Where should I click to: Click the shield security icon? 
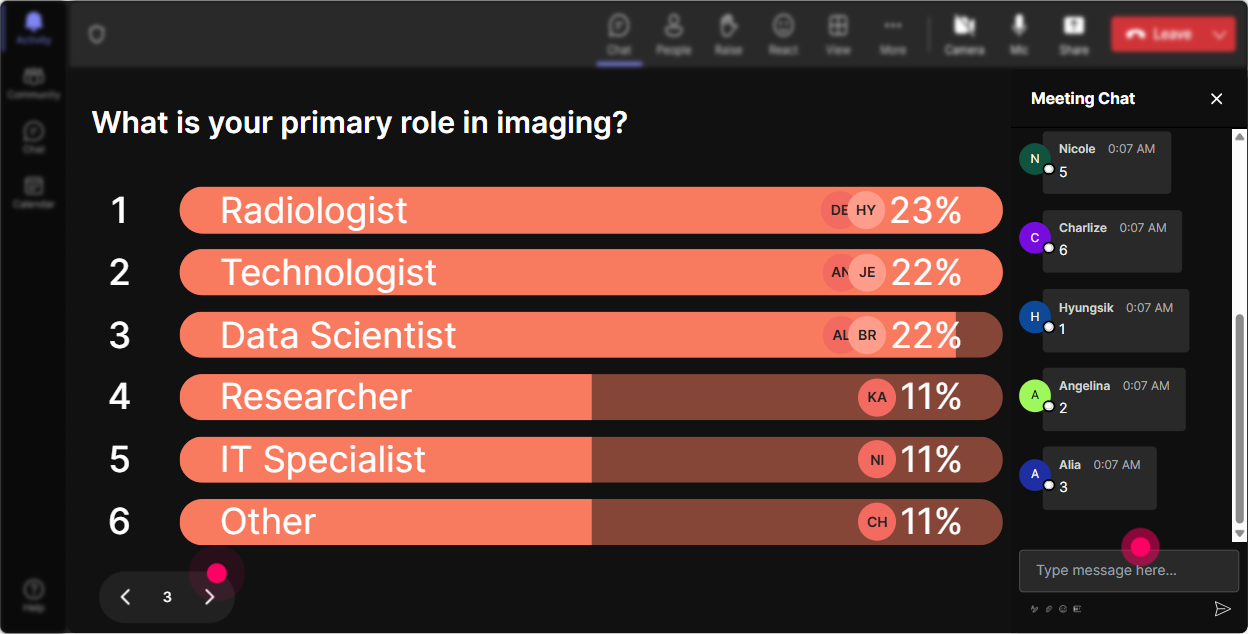(96, 34)
